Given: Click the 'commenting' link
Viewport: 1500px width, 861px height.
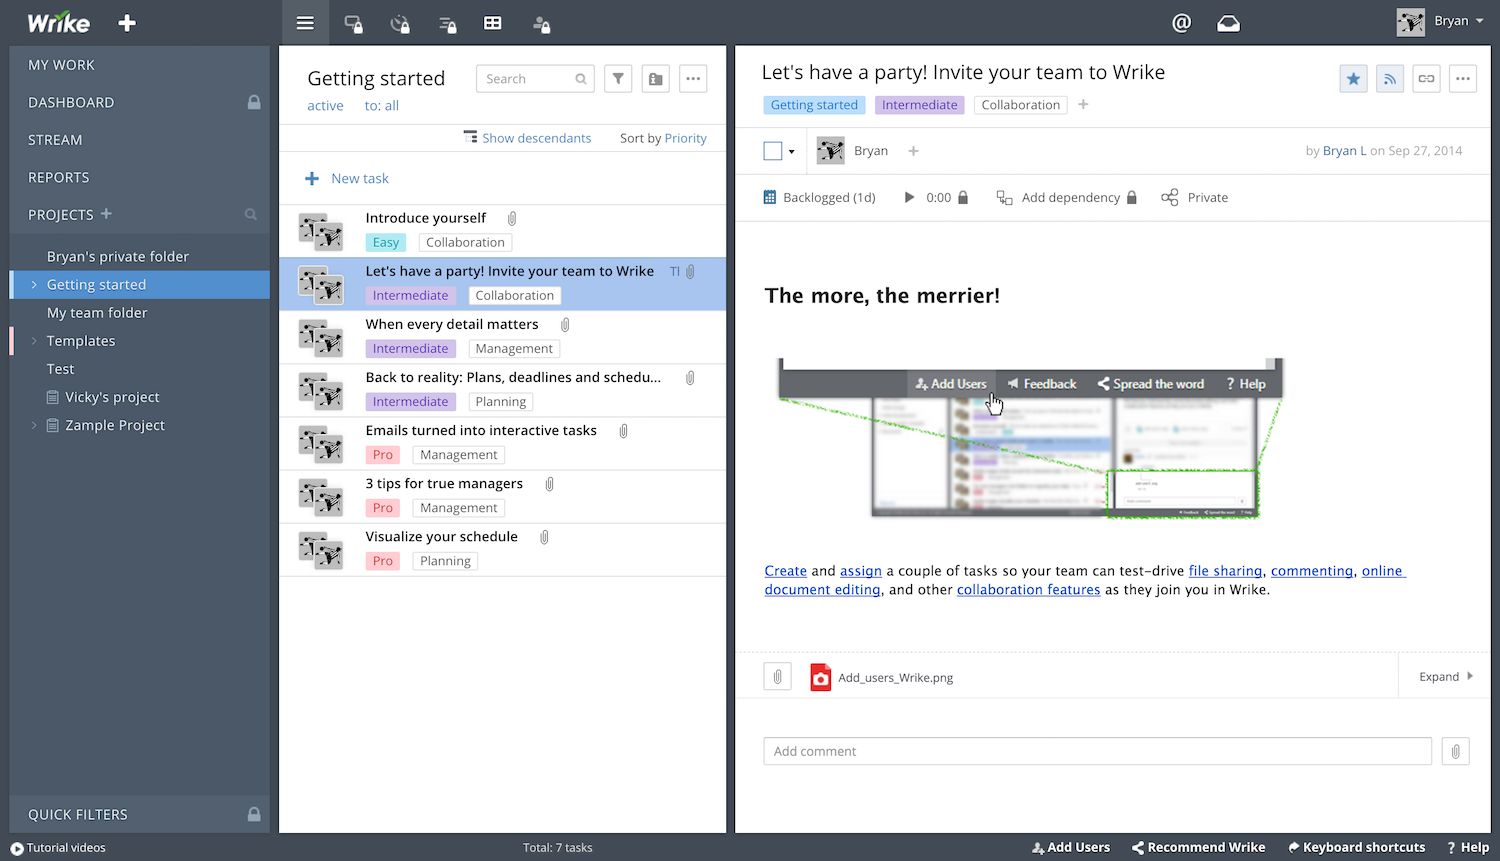Looking at the screenshot, I should click(x=1312, y=571).
